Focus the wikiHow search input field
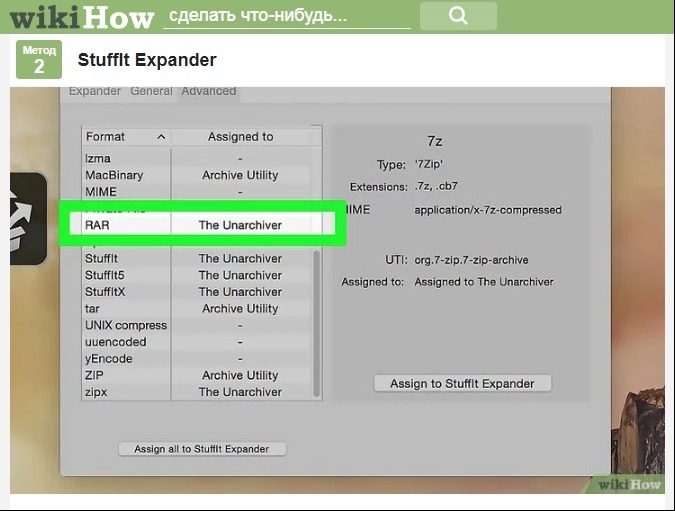675x511 pixels. (x=287, y=16)
